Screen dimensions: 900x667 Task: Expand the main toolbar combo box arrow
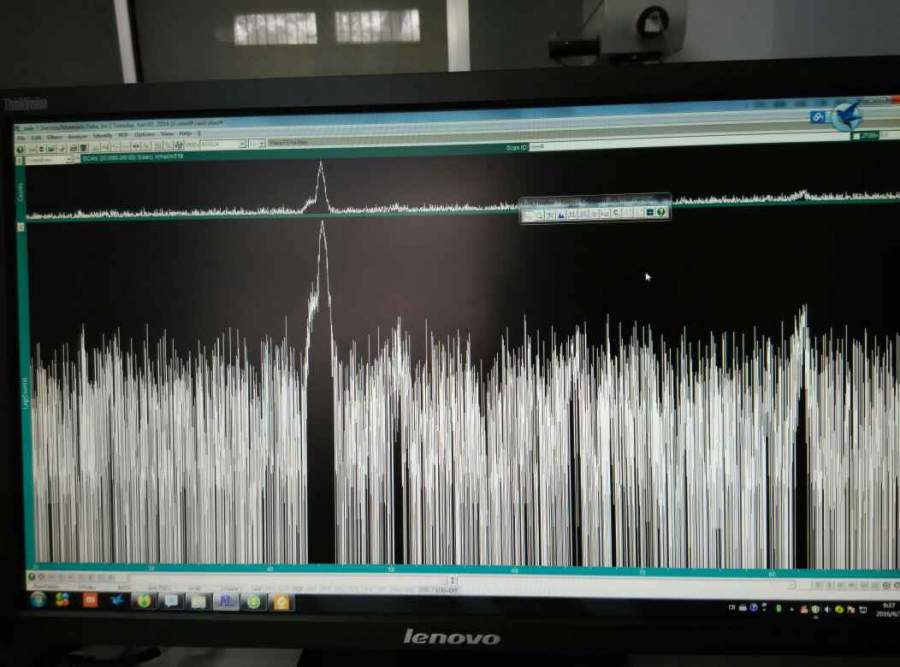click(244, 144)
